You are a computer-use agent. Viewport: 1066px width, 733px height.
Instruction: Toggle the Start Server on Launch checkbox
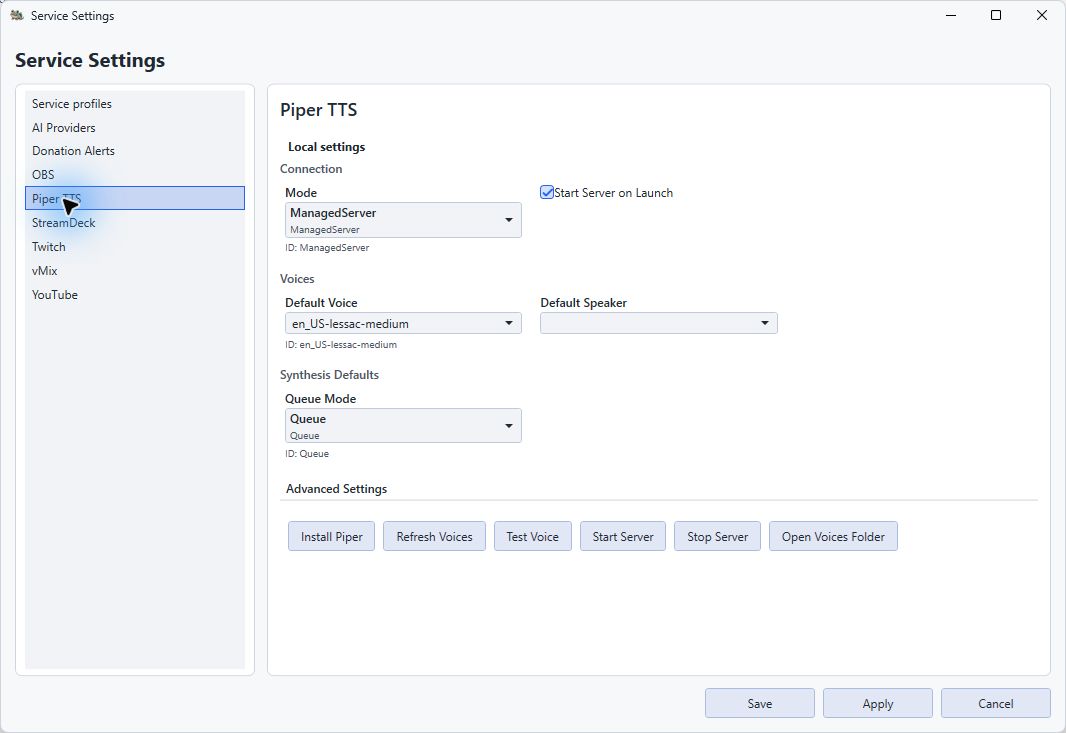point(547,192)
